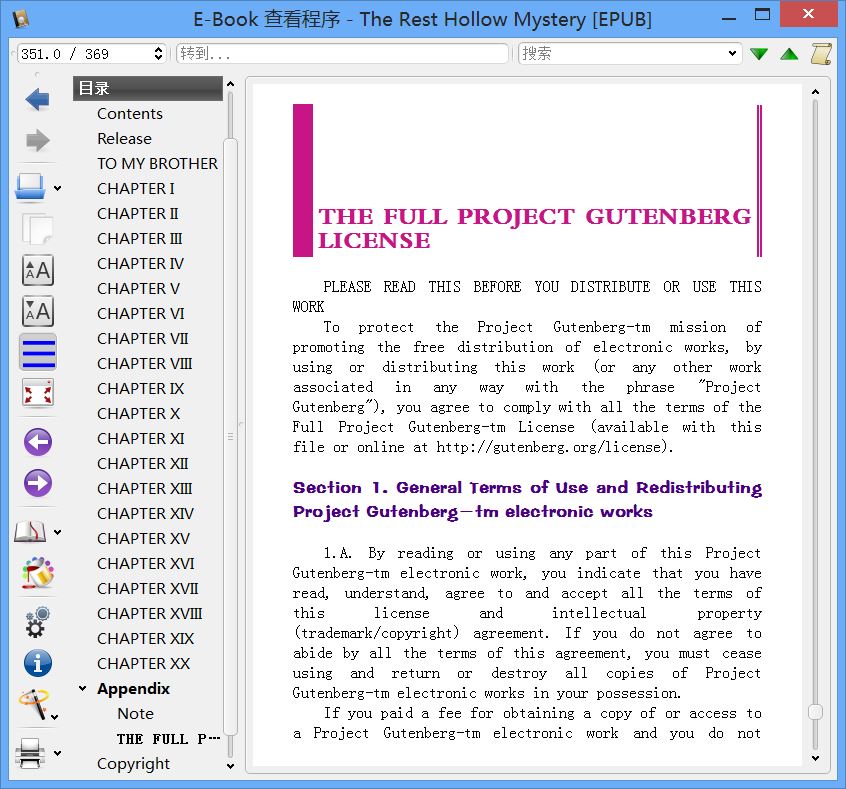Select Release in the table of contents

click(x=124, y=139)
